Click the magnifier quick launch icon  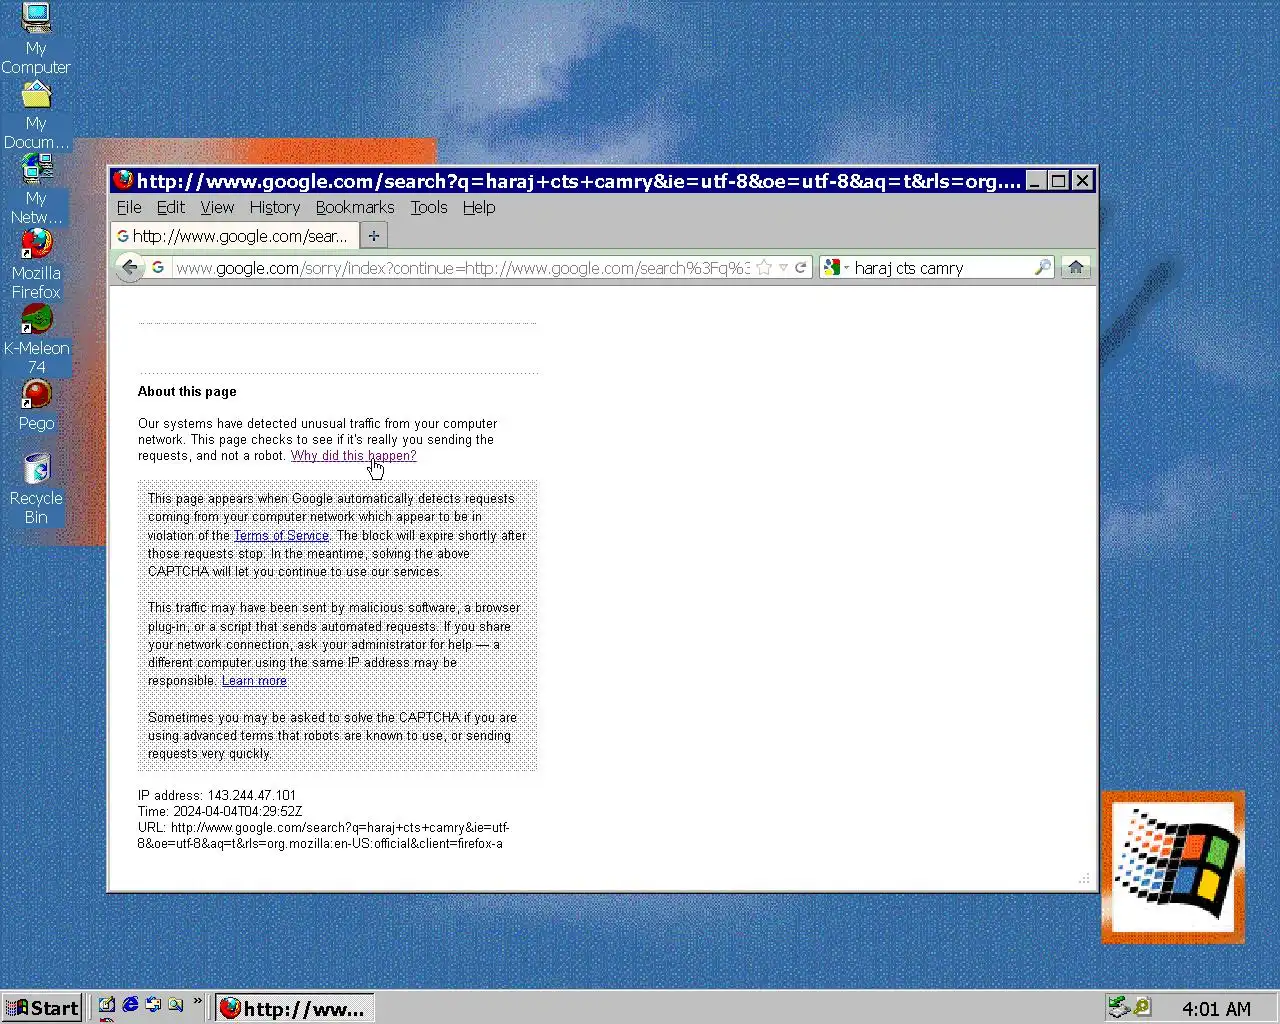(176, 1005)
